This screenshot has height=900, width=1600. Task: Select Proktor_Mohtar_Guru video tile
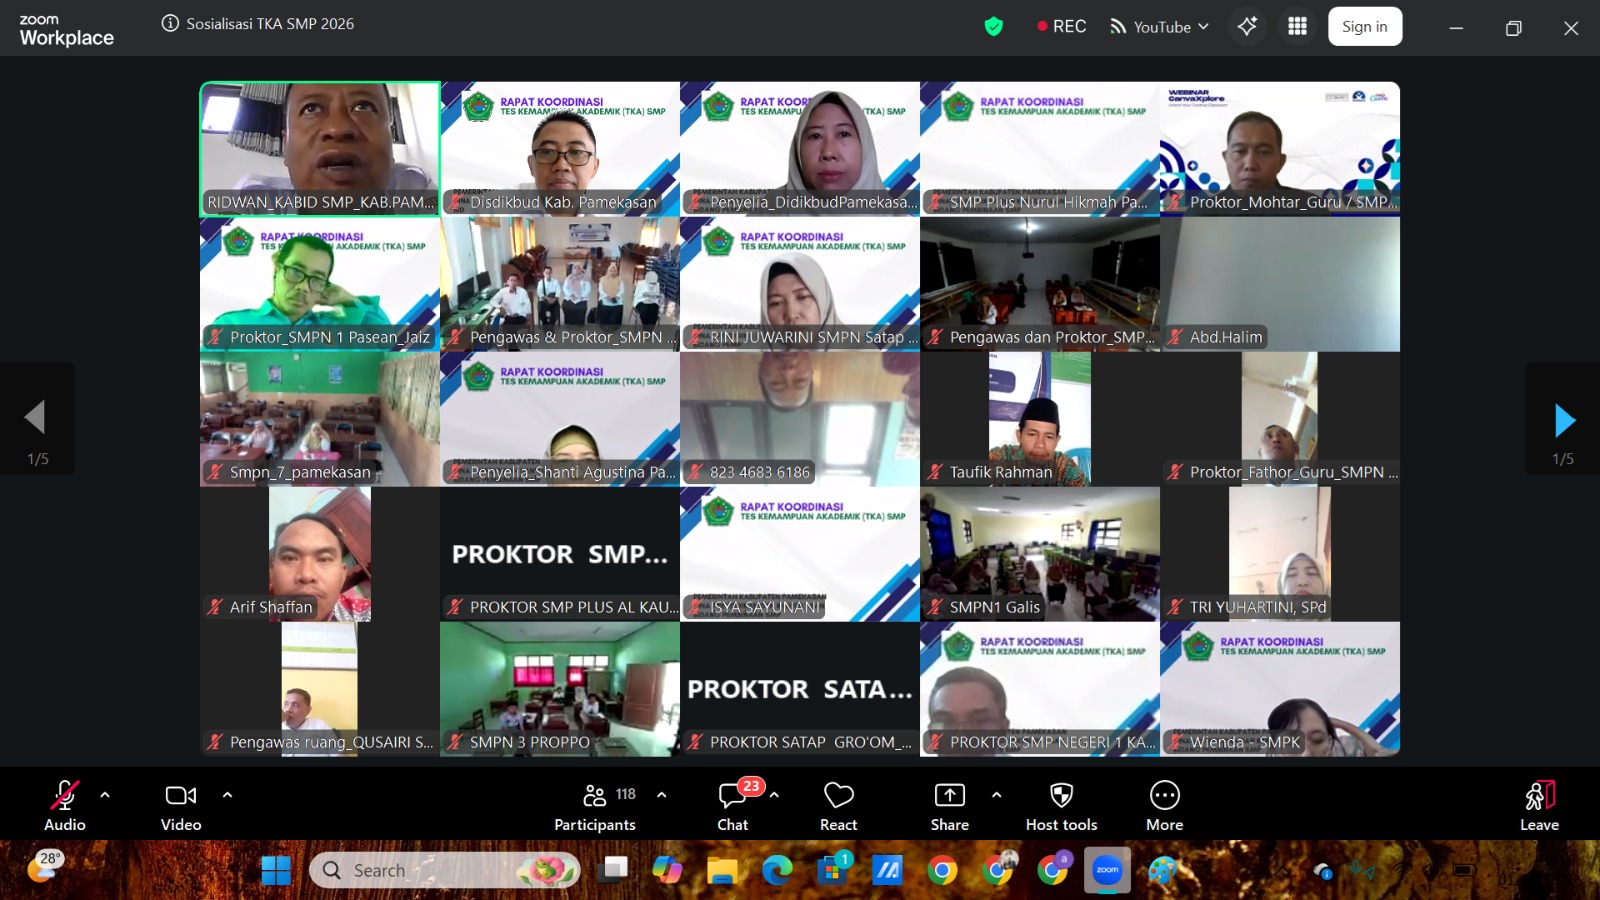coord(1280,149)
